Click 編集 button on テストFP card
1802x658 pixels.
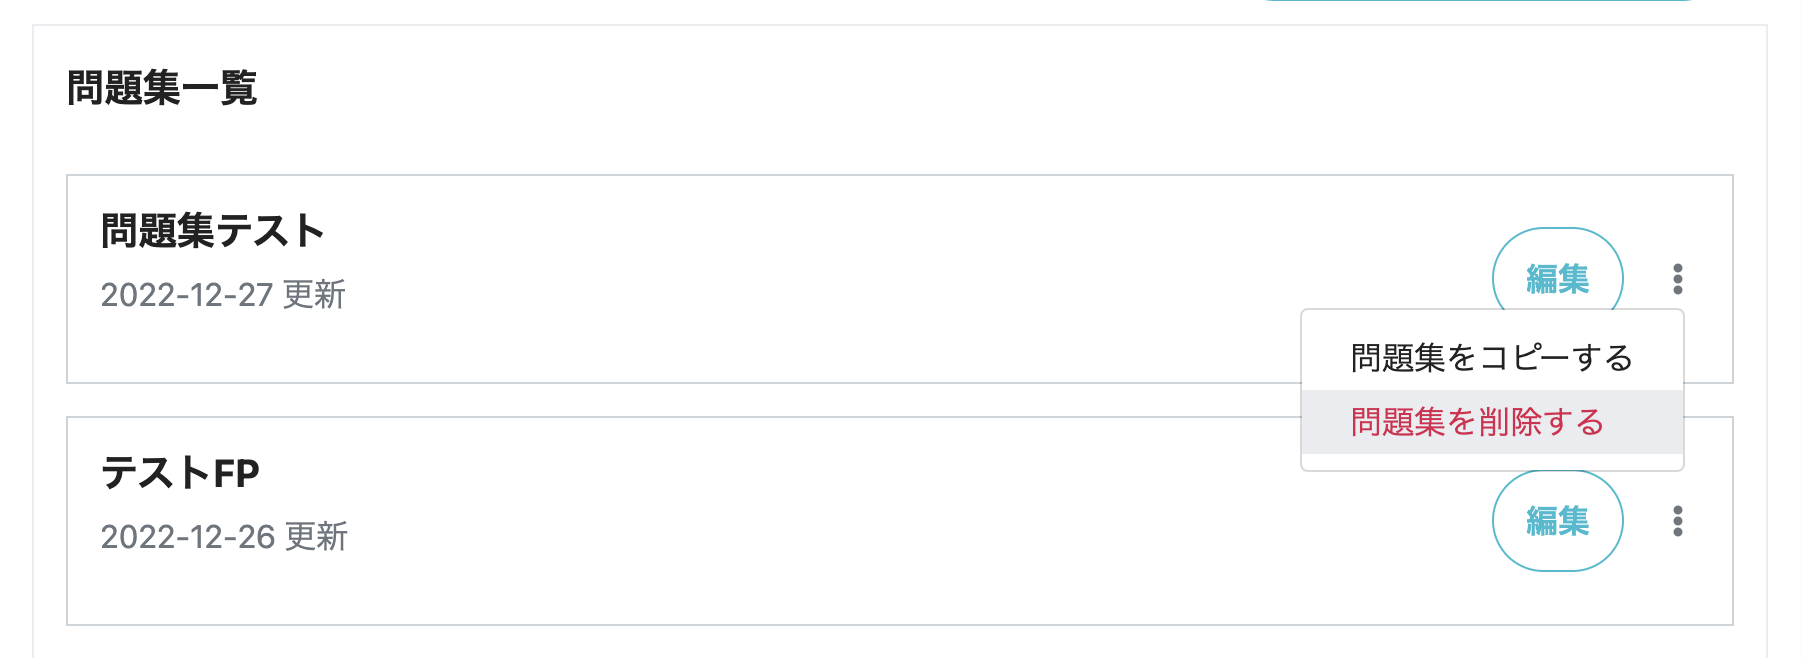click(1557, 521)
